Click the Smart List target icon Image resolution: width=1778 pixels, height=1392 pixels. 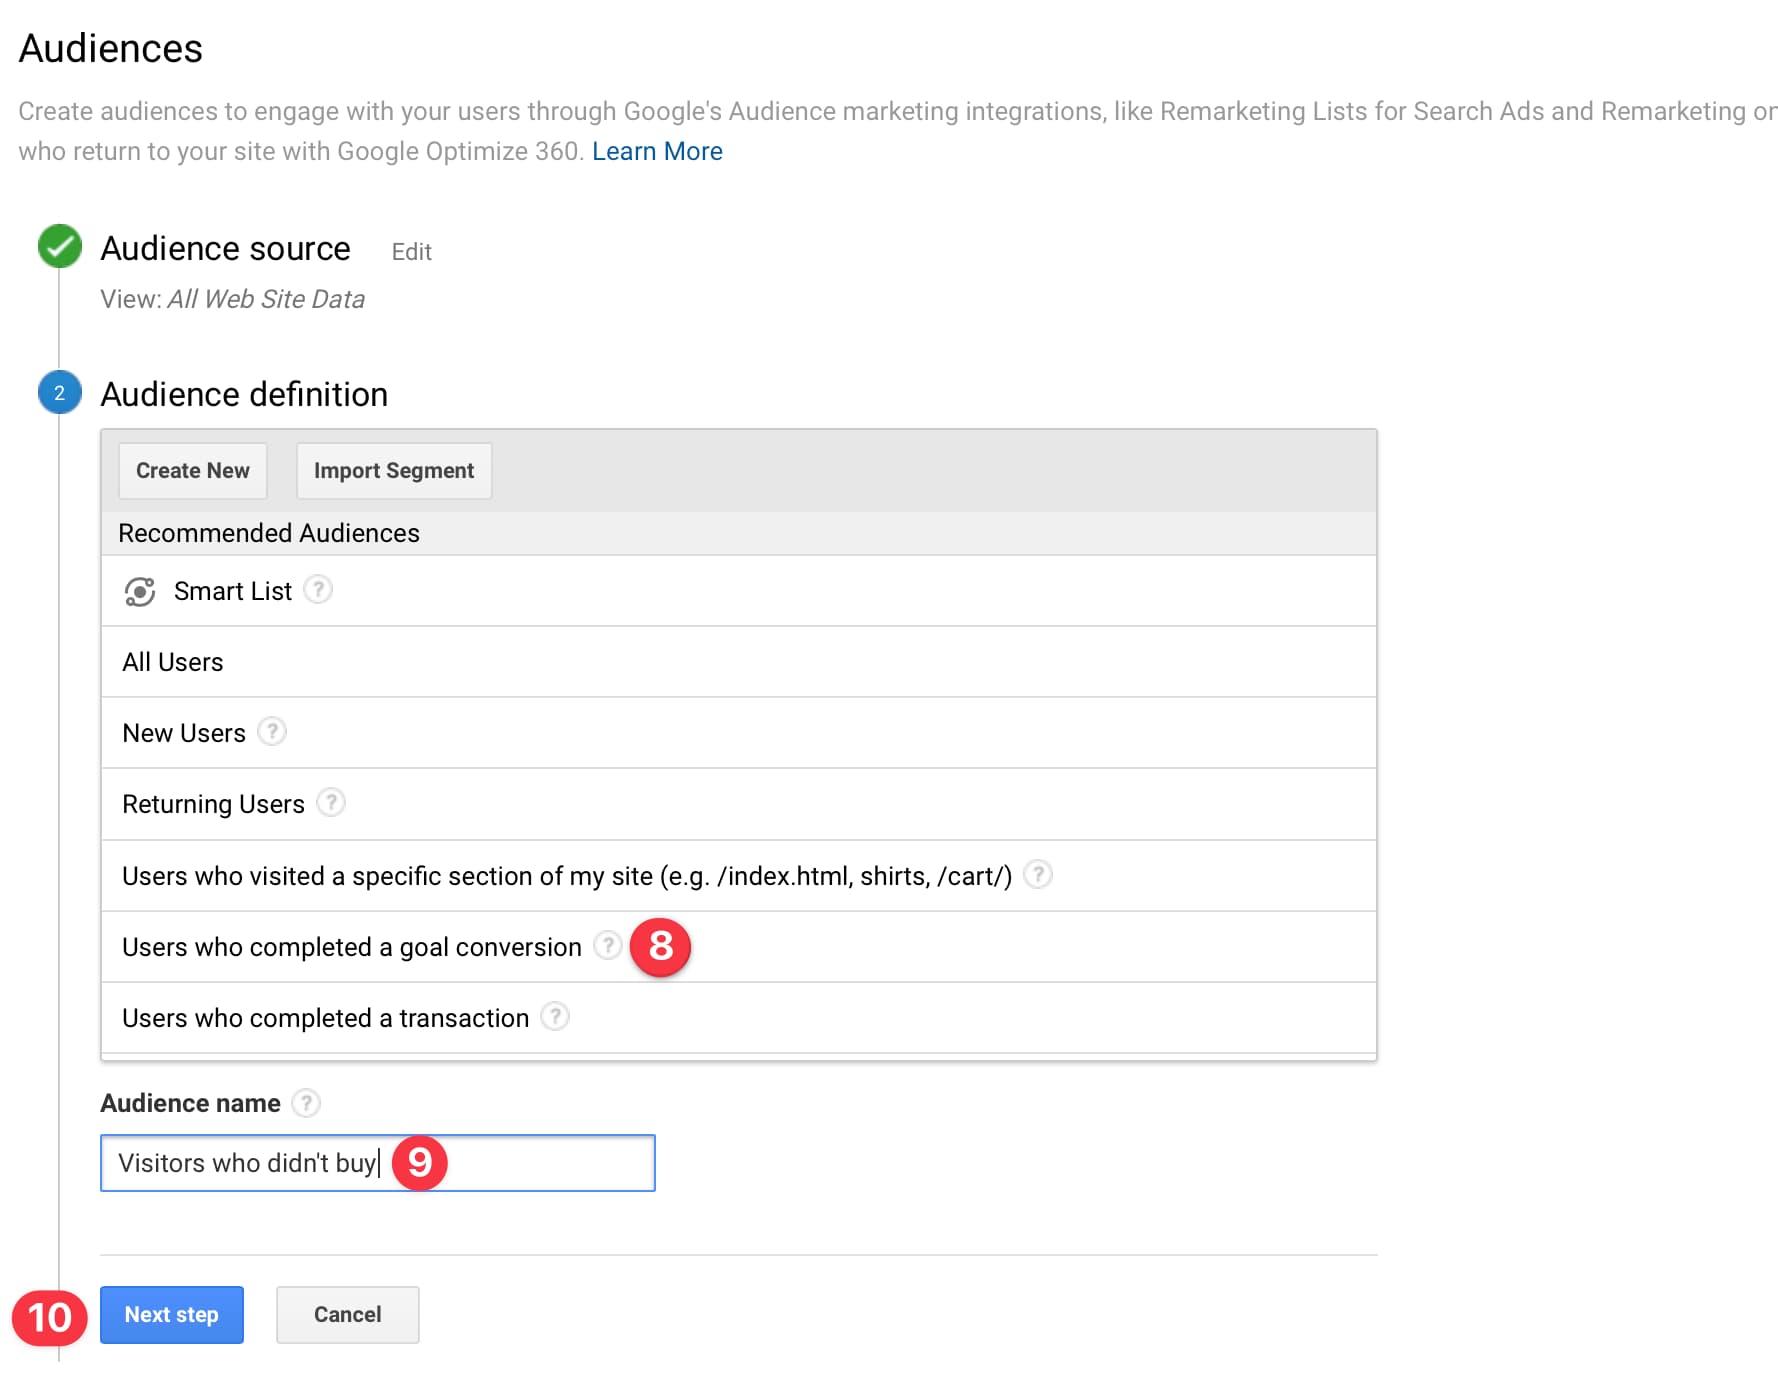140,592
